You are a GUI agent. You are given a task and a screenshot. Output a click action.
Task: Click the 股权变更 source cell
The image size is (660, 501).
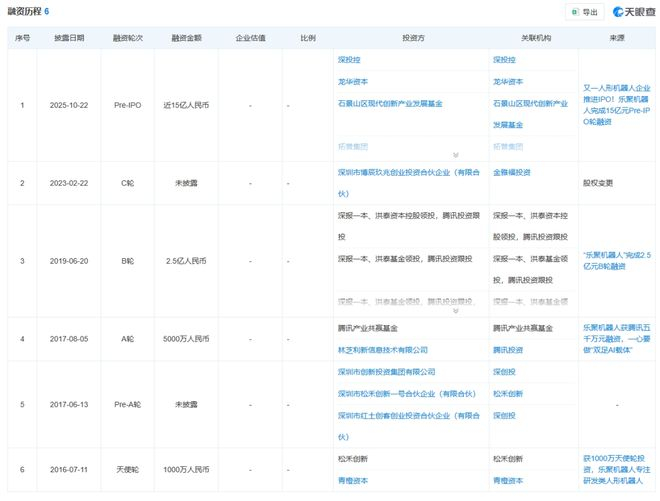pos(598,183)
